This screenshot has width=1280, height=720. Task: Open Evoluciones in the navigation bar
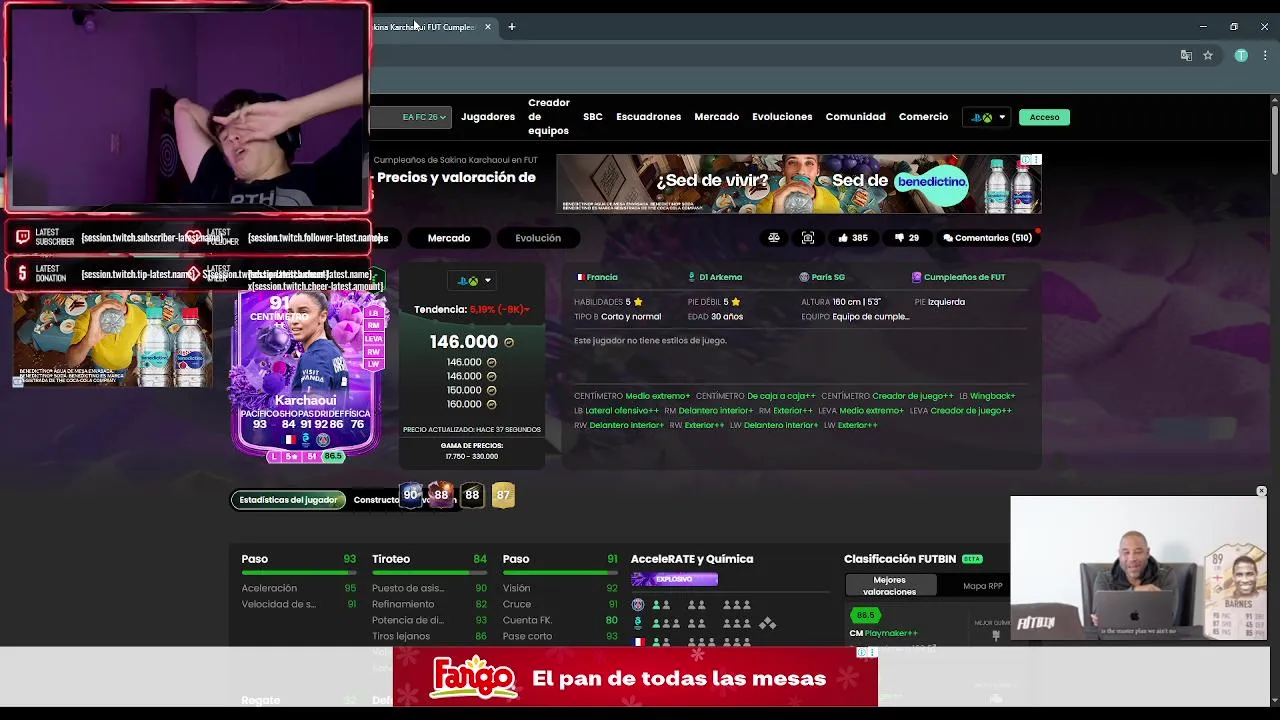click(x=782, y=117)
